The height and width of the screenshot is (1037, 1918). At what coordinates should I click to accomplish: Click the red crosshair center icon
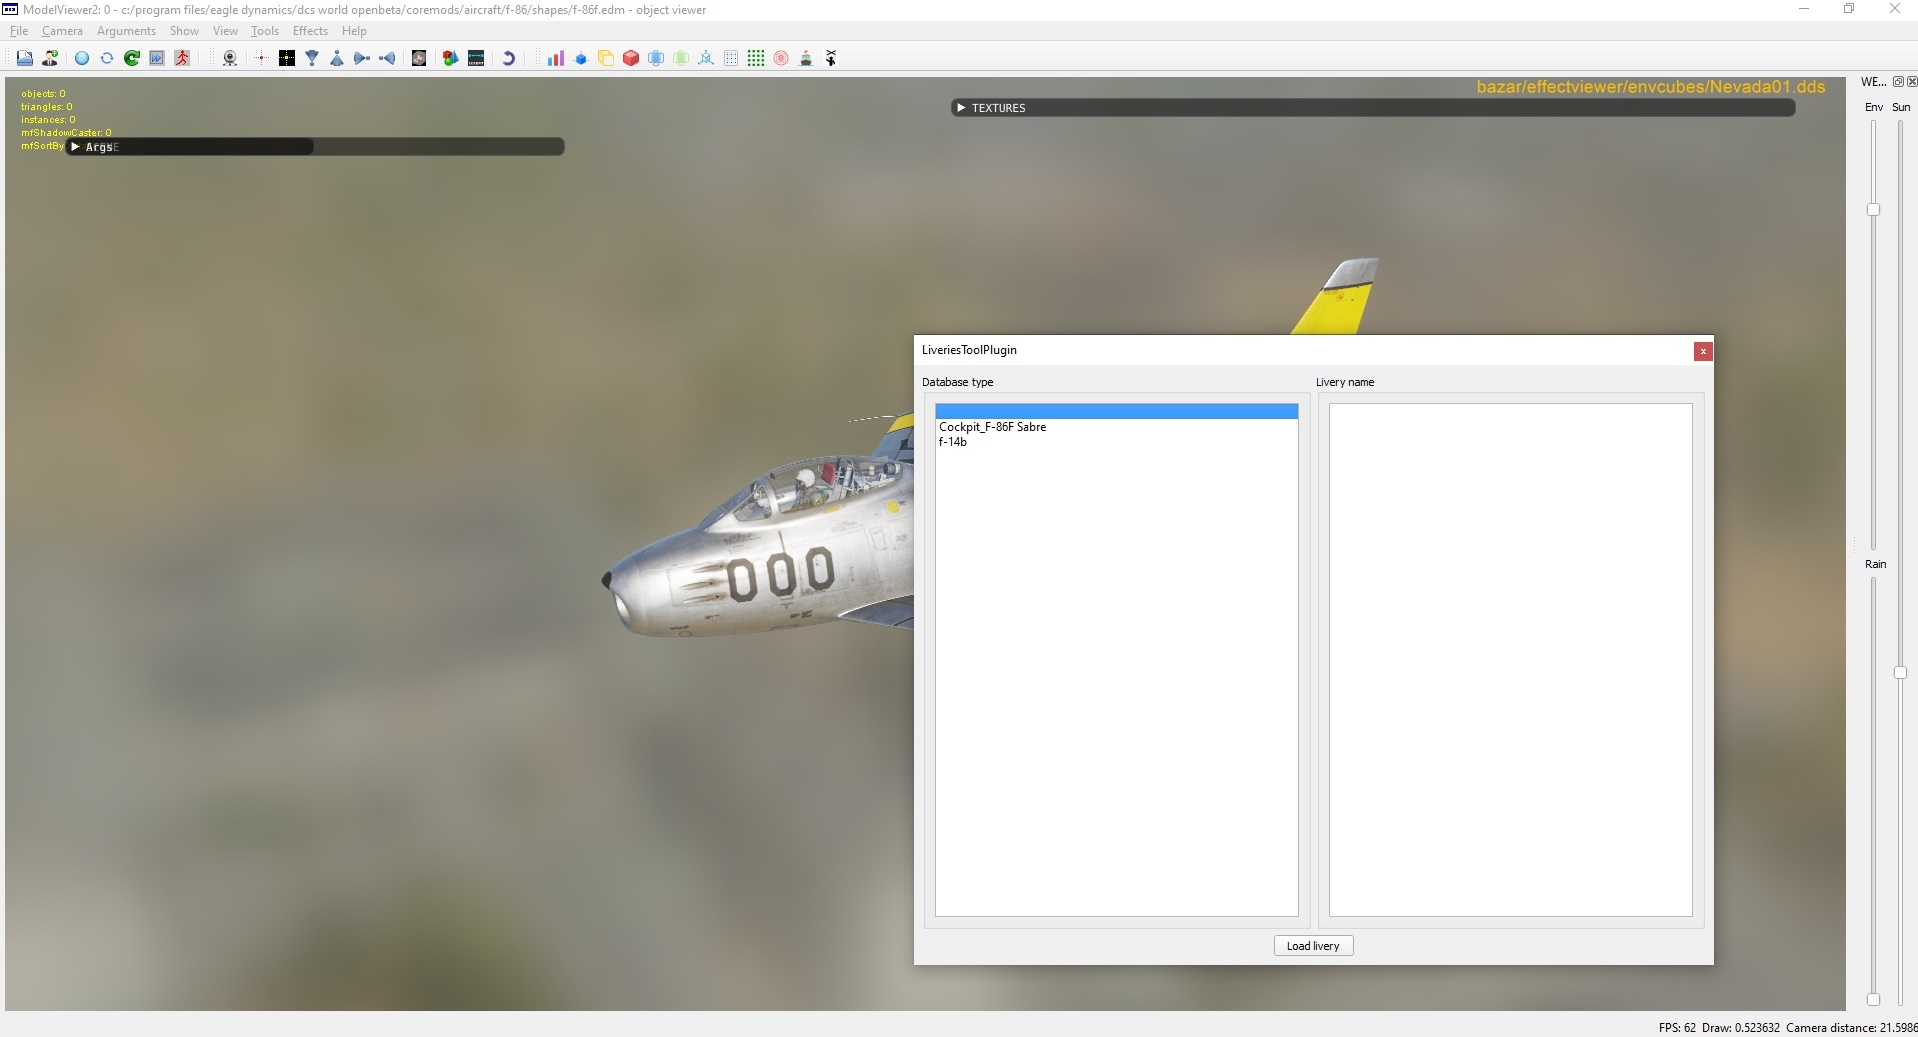click(261, 58)
